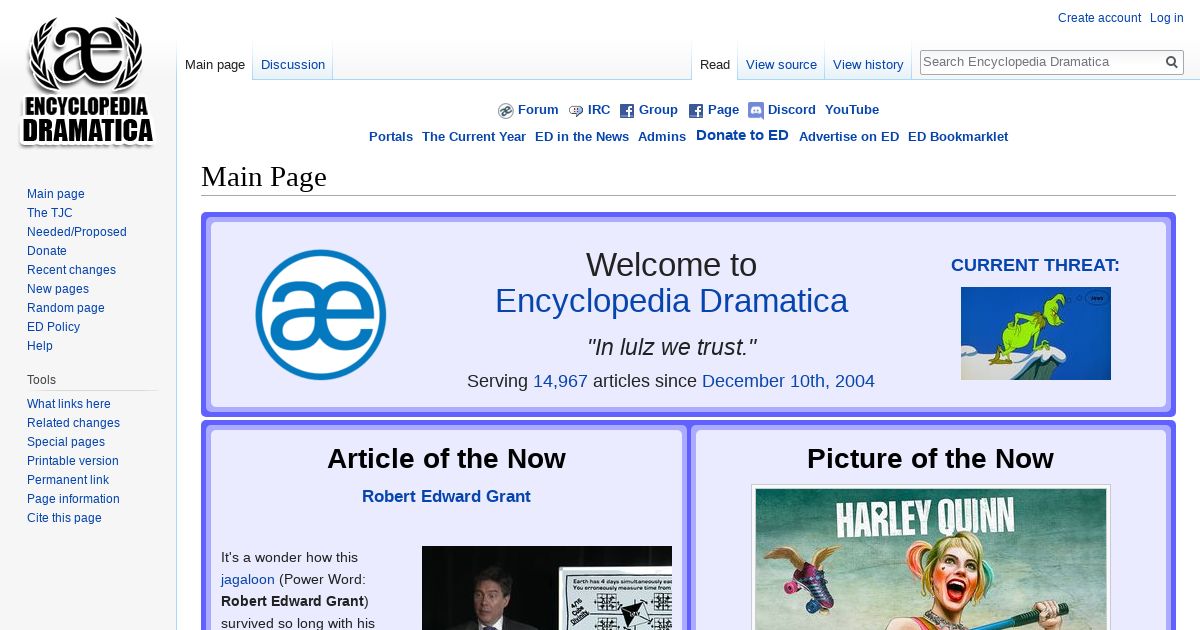Open ED Policy
The height and width of the screenshot is (630, 1200).
point(53,327)
